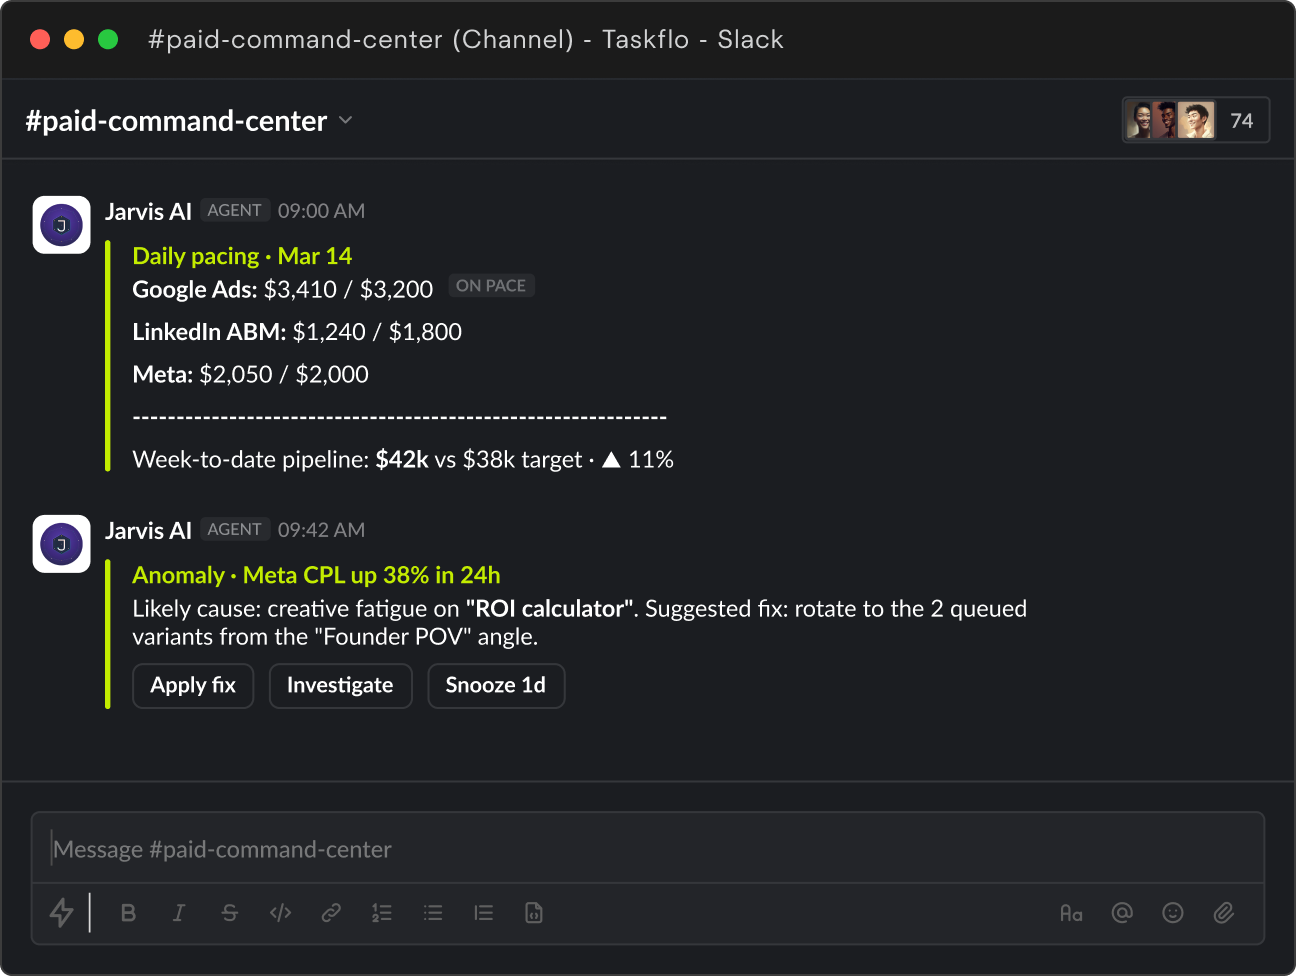The height and width of the screenshot is (976, 1296).
Task: Snooze the anomaly alert for 1d
Action: [x=496, y=686]
